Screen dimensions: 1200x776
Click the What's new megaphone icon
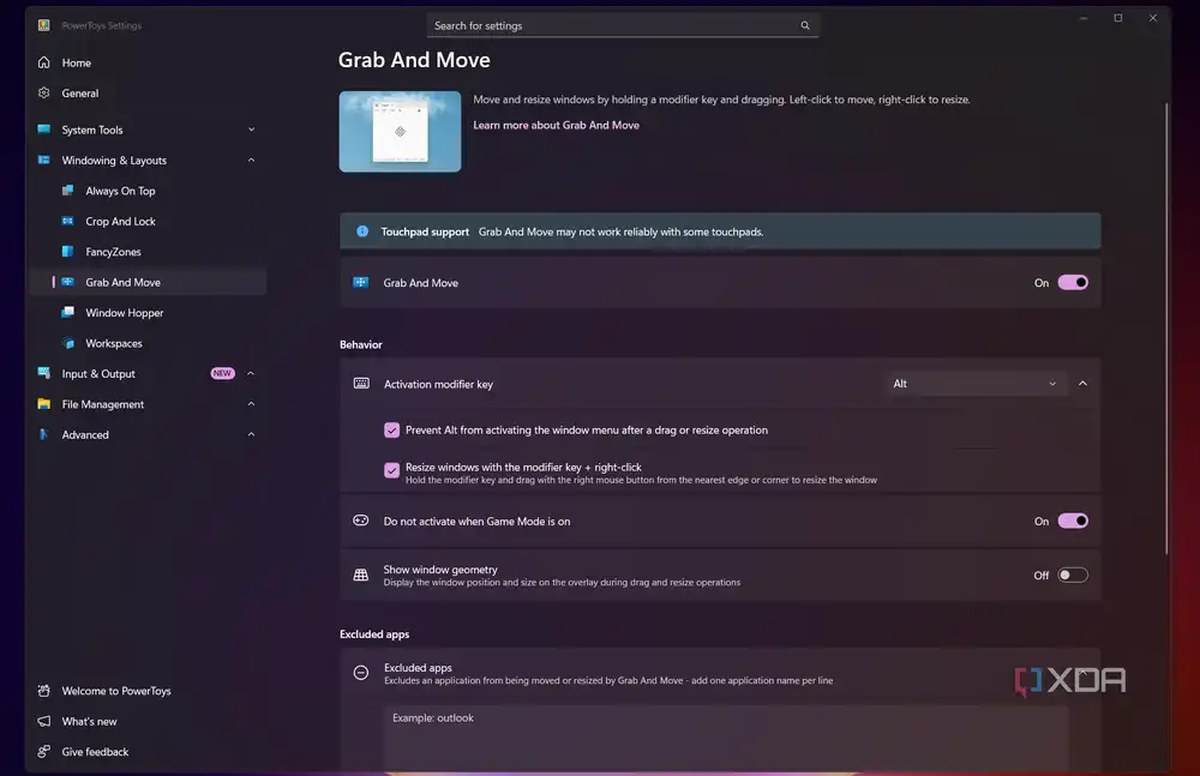click(44, 721)
